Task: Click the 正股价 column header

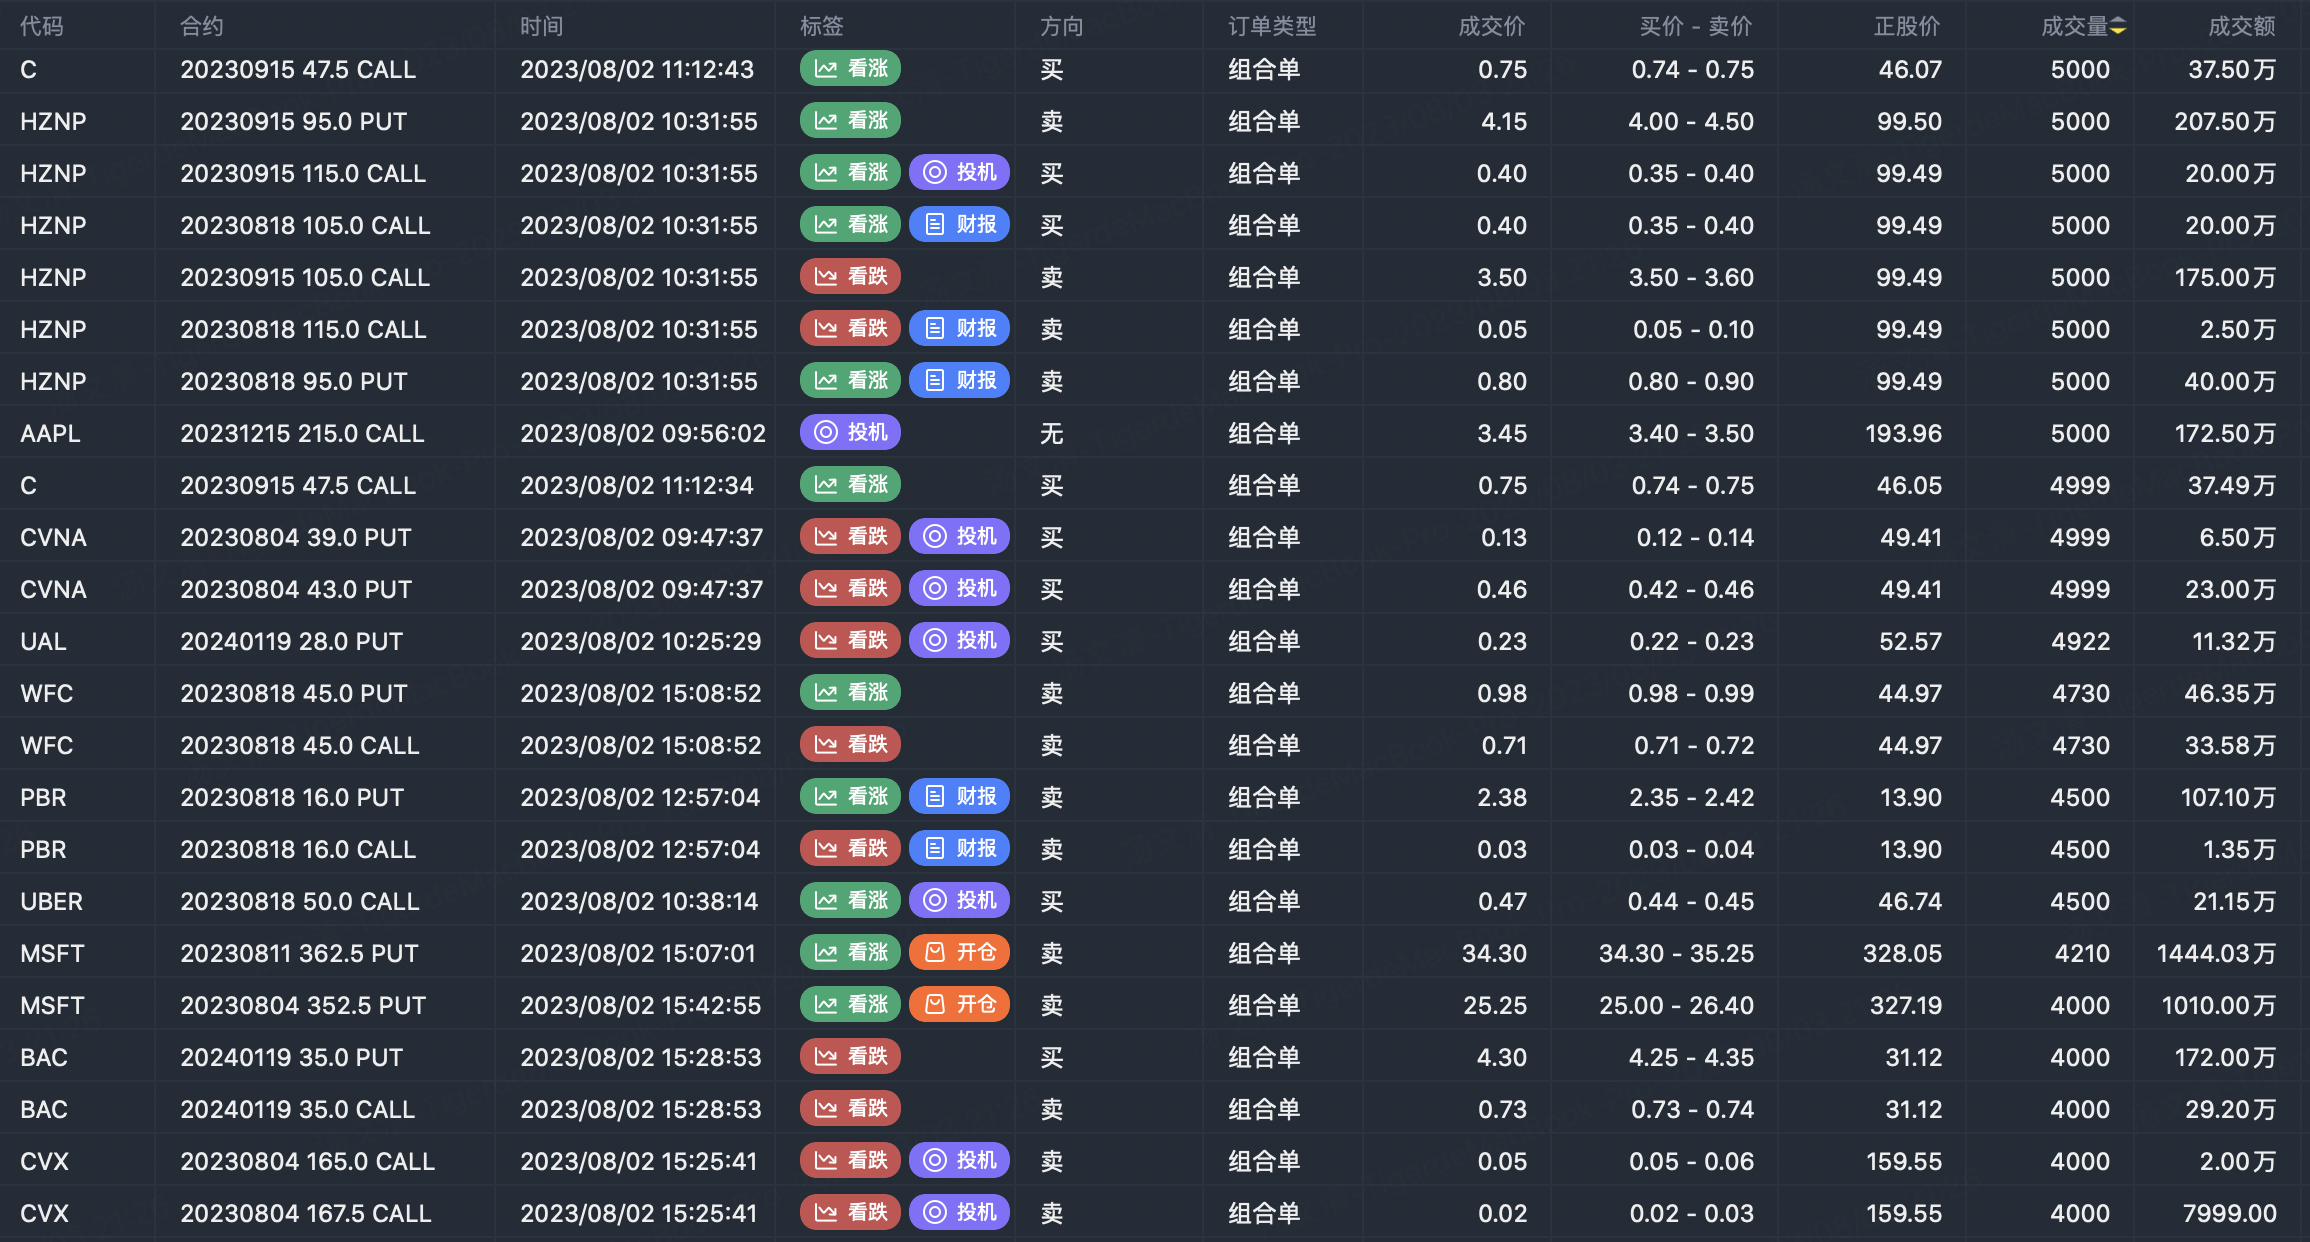Action: pos(1907,27)
